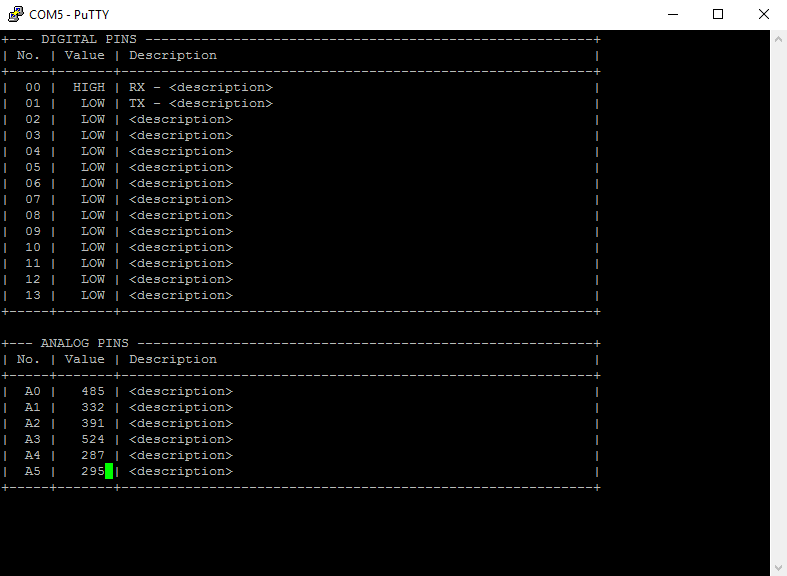Open the PuTTY system menu icon

point(16,14)
